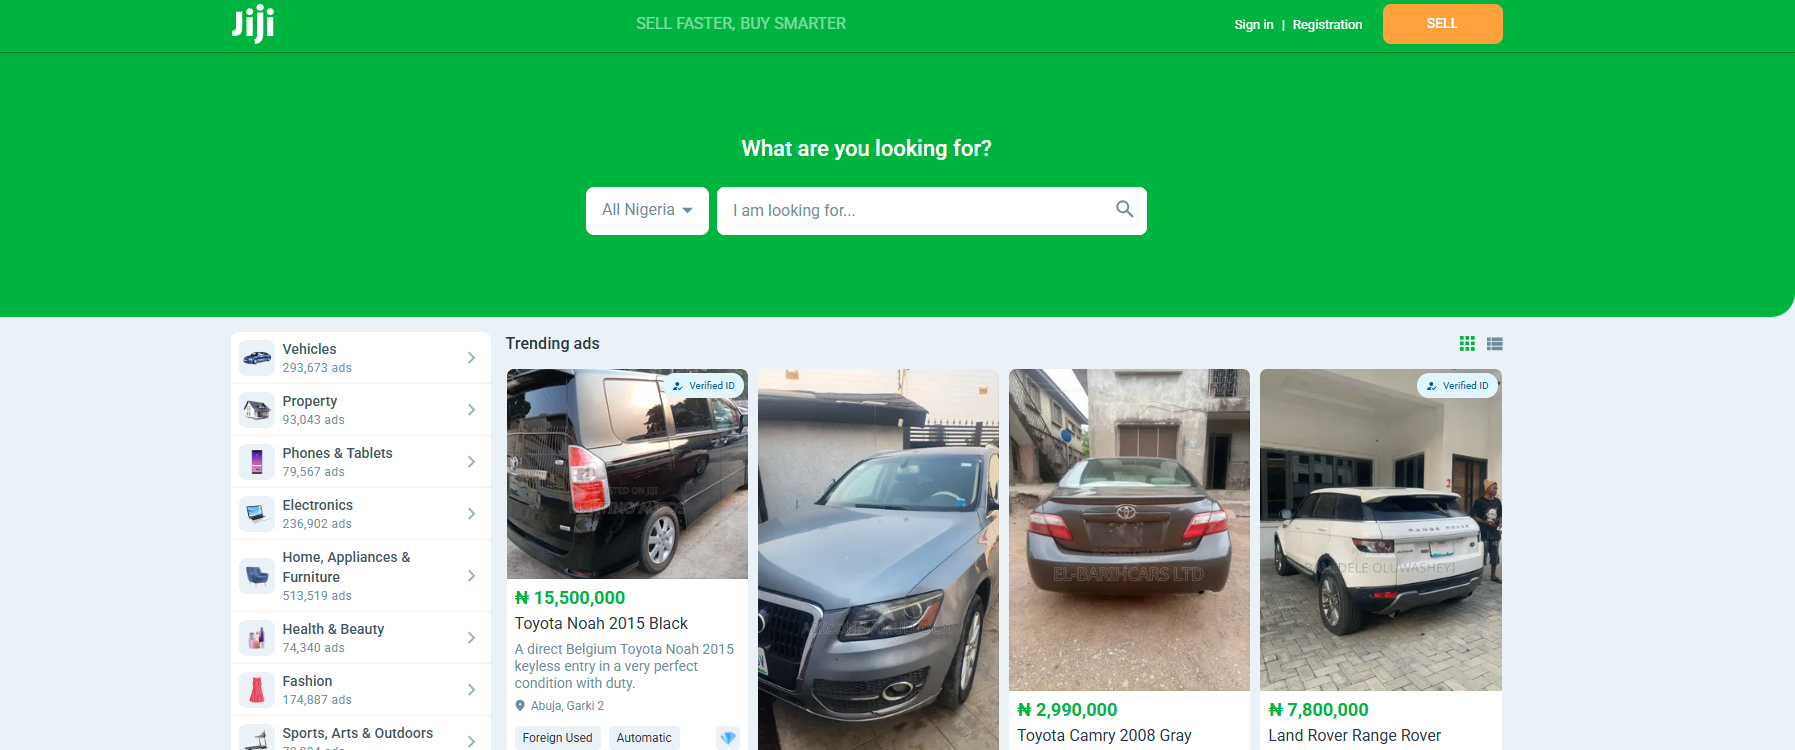Screen dimensions: 1795x750
Task: Expand the Home, Appliances & Furniture chevron
Action: click(471, 576)
